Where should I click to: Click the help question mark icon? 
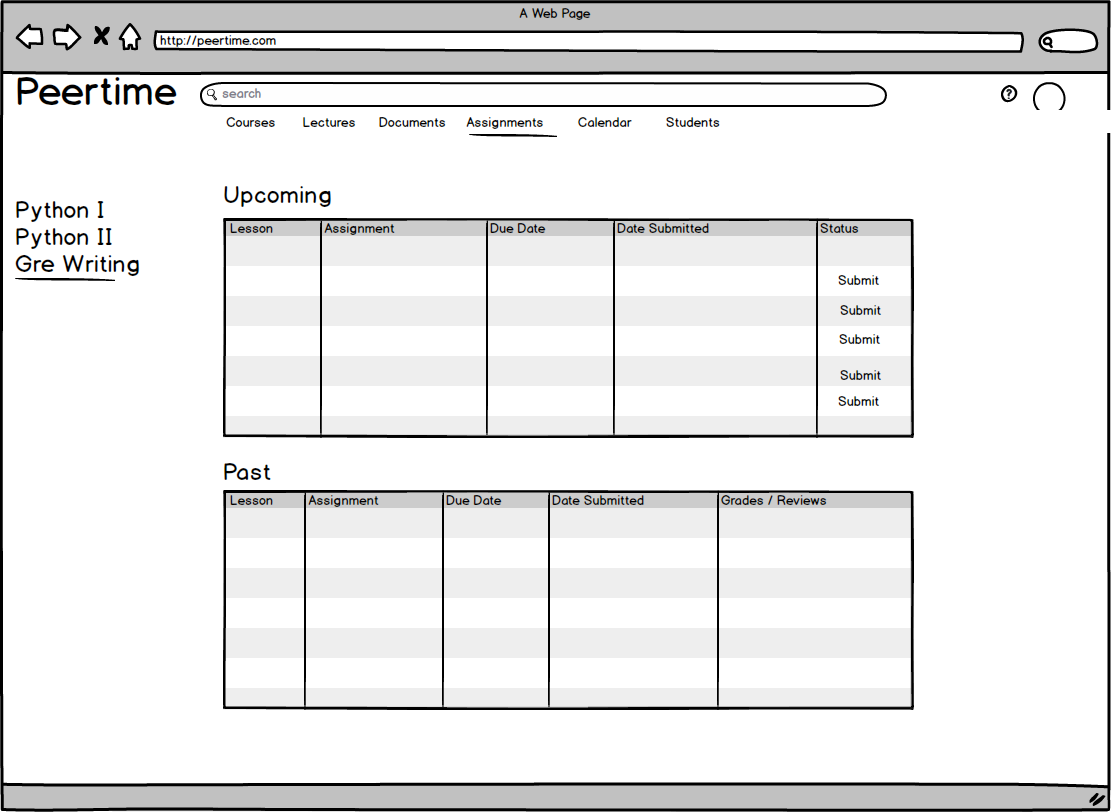pos(1008,94)
